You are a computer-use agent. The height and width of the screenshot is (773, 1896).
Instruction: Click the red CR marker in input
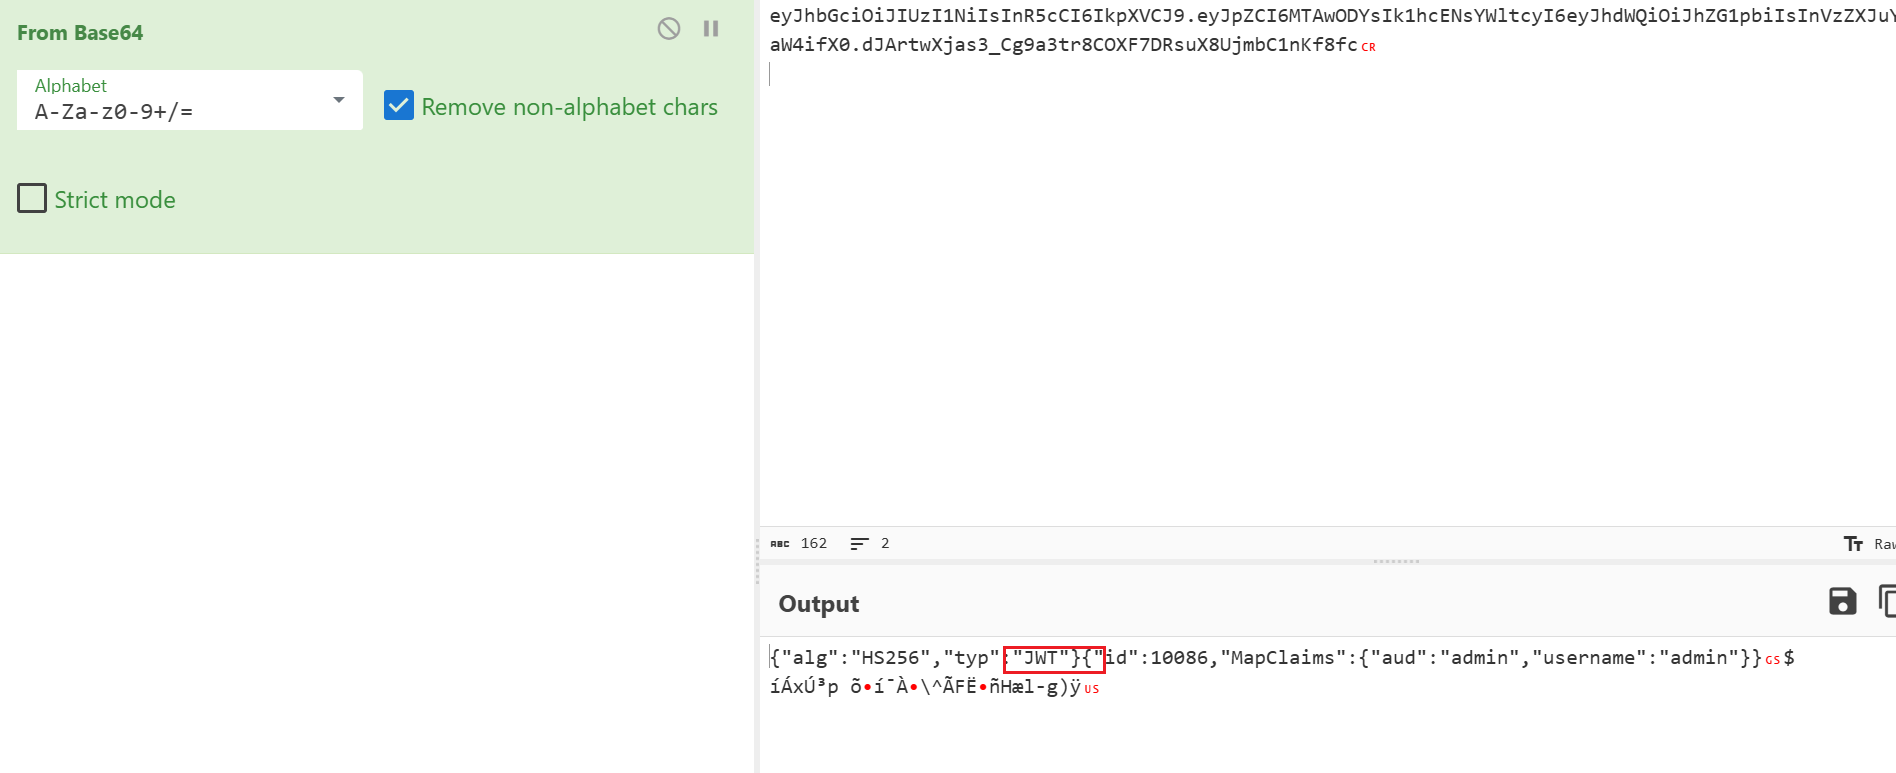coord(1368,47)
